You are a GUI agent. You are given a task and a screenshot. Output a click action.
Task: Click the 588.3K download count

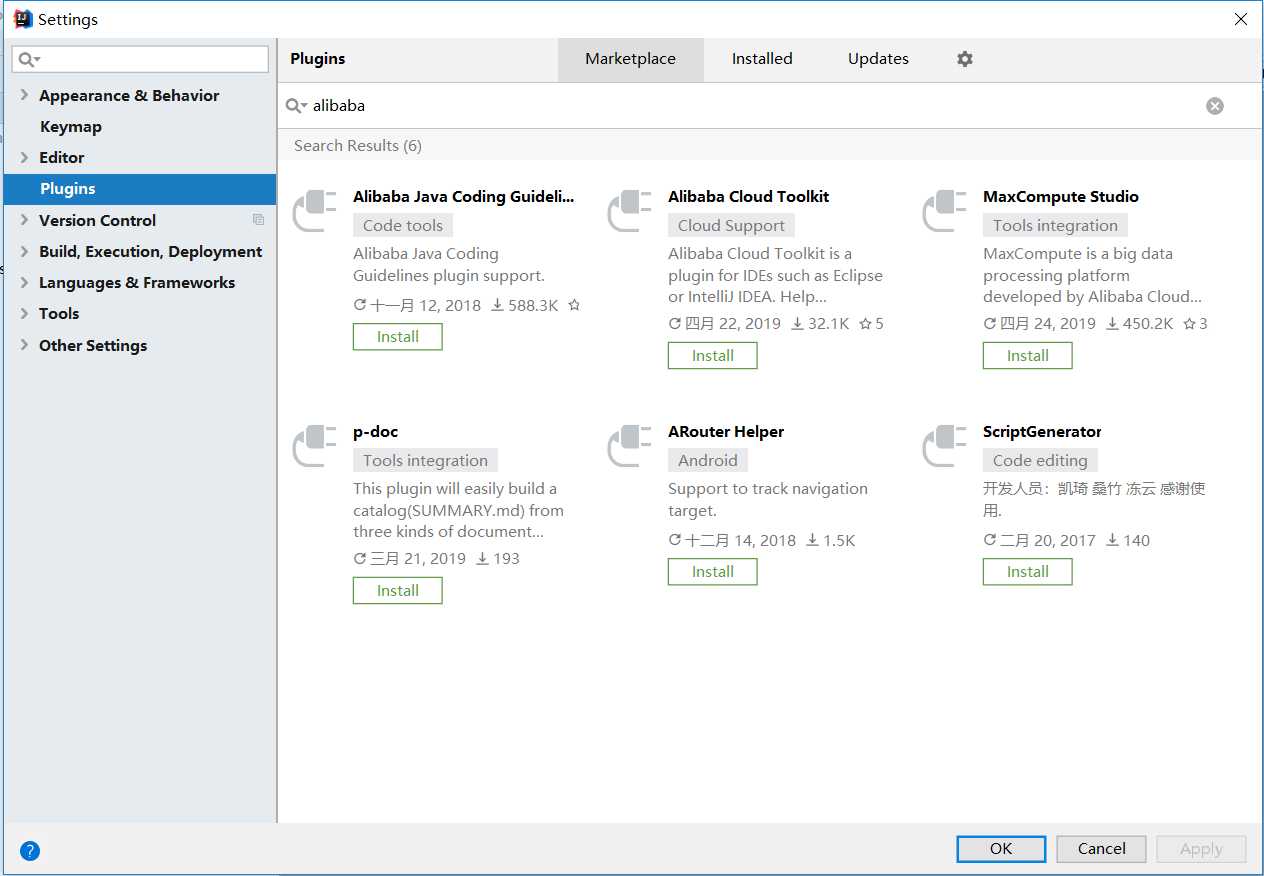tap(533, 305)
